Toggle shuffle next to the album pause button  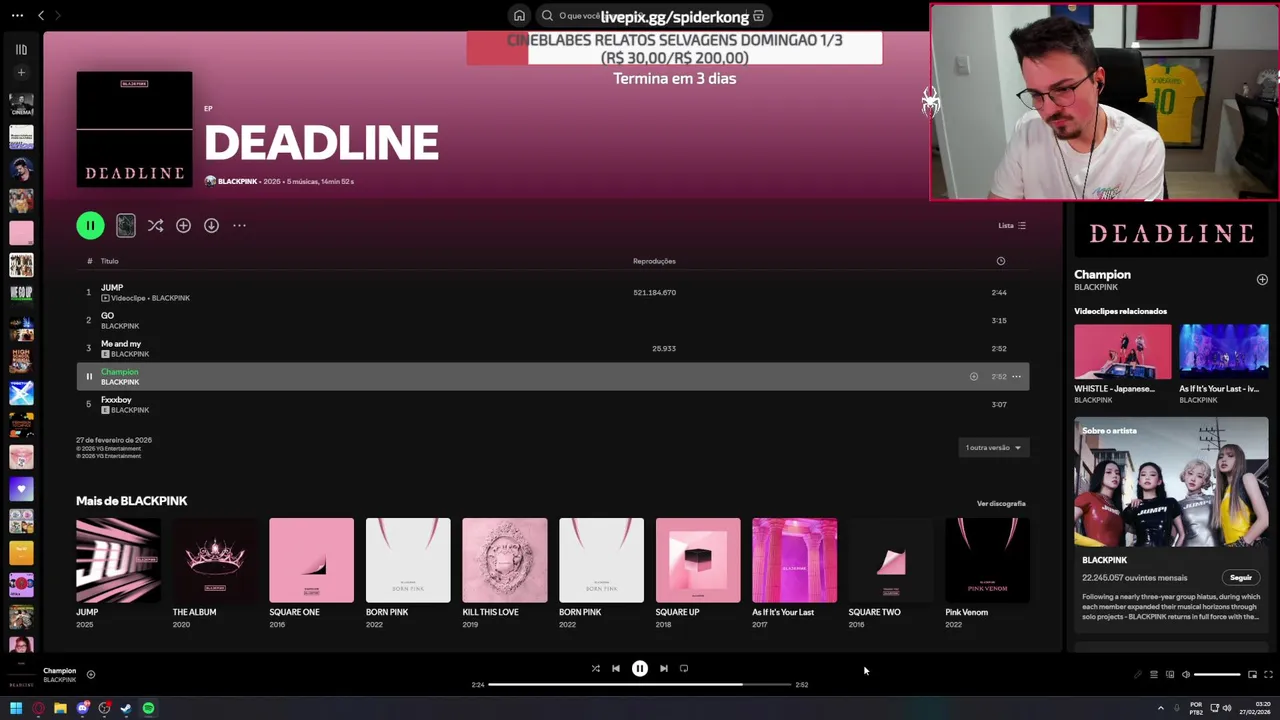155,226
